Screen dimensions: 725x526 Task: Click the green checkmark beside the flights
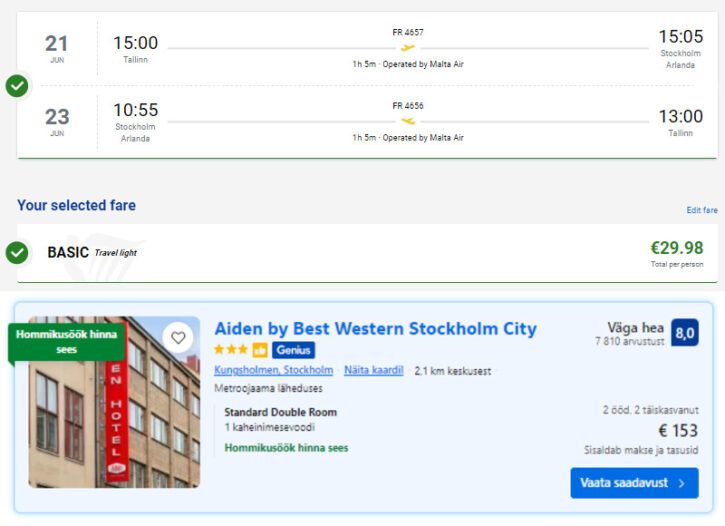[17, 86]
